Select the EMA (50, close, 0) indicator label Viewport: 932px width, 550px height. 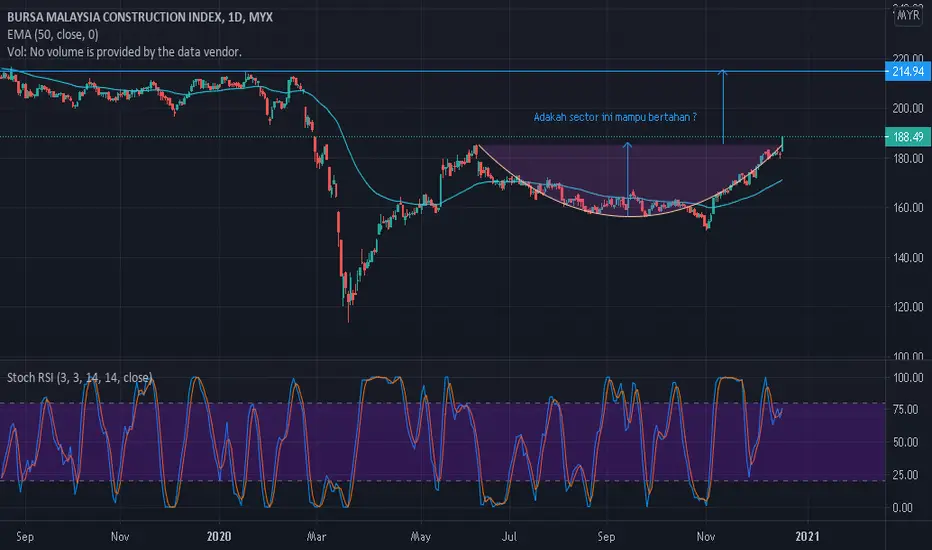pos(53,34)
